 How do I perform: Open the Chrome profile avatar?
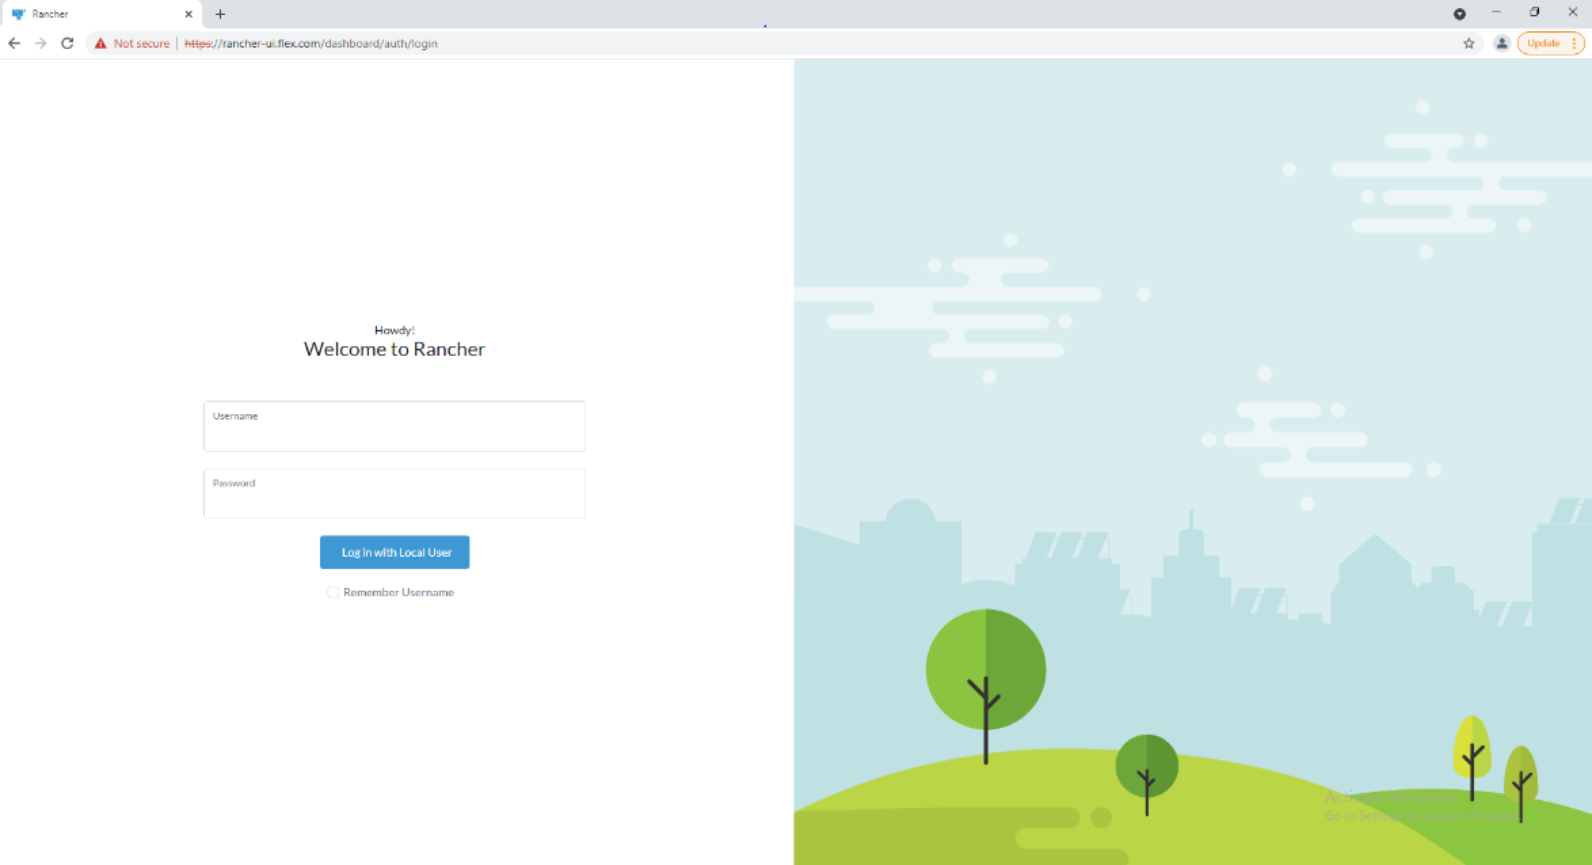click(x=1501, y=43)
